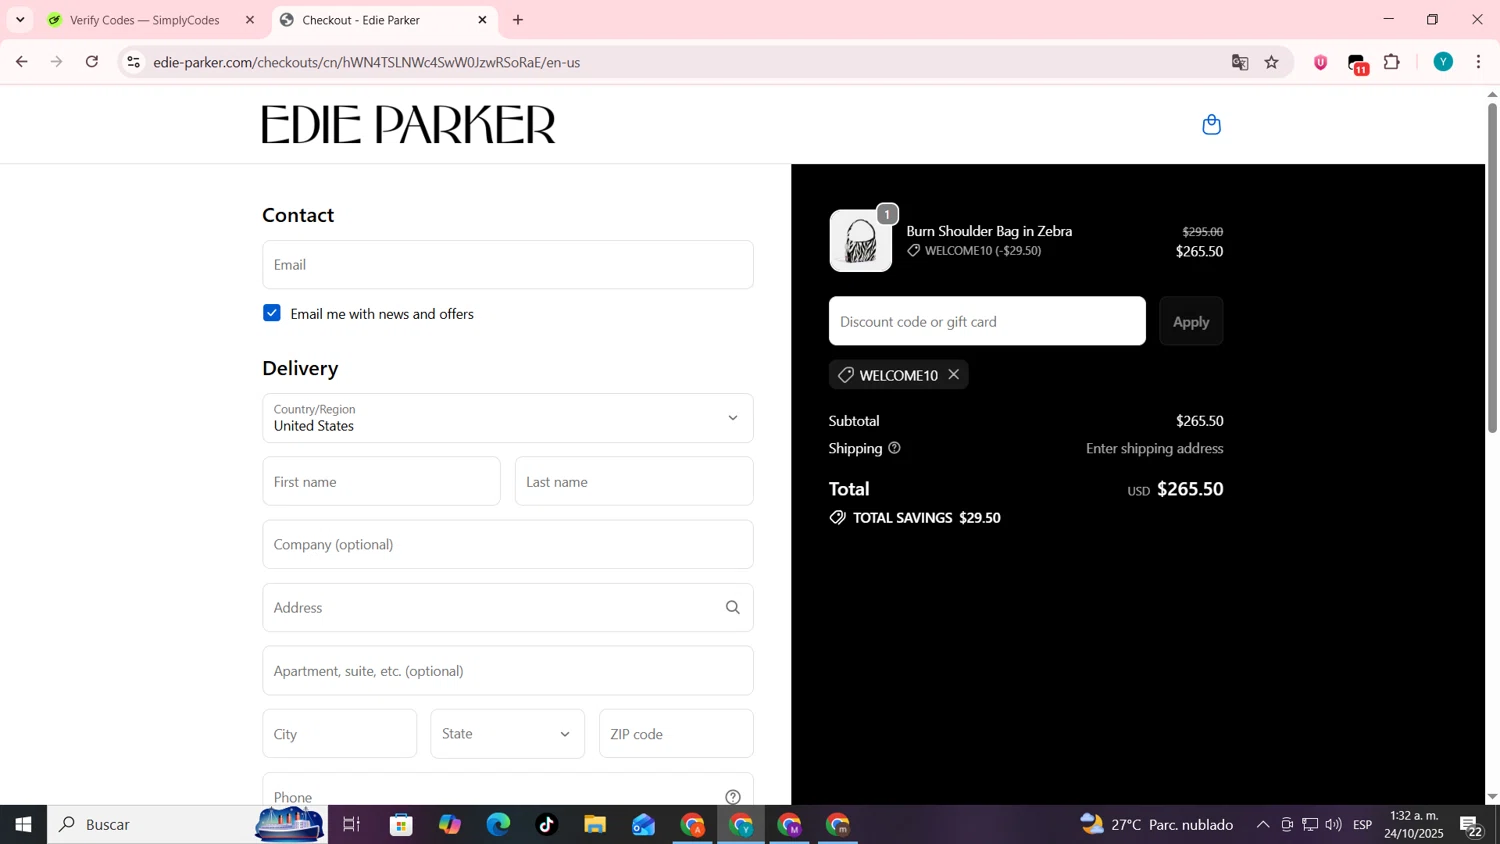The image size is (1500, 844).
Task: Go forward with the browser arrow
Action: pos(57,62)
